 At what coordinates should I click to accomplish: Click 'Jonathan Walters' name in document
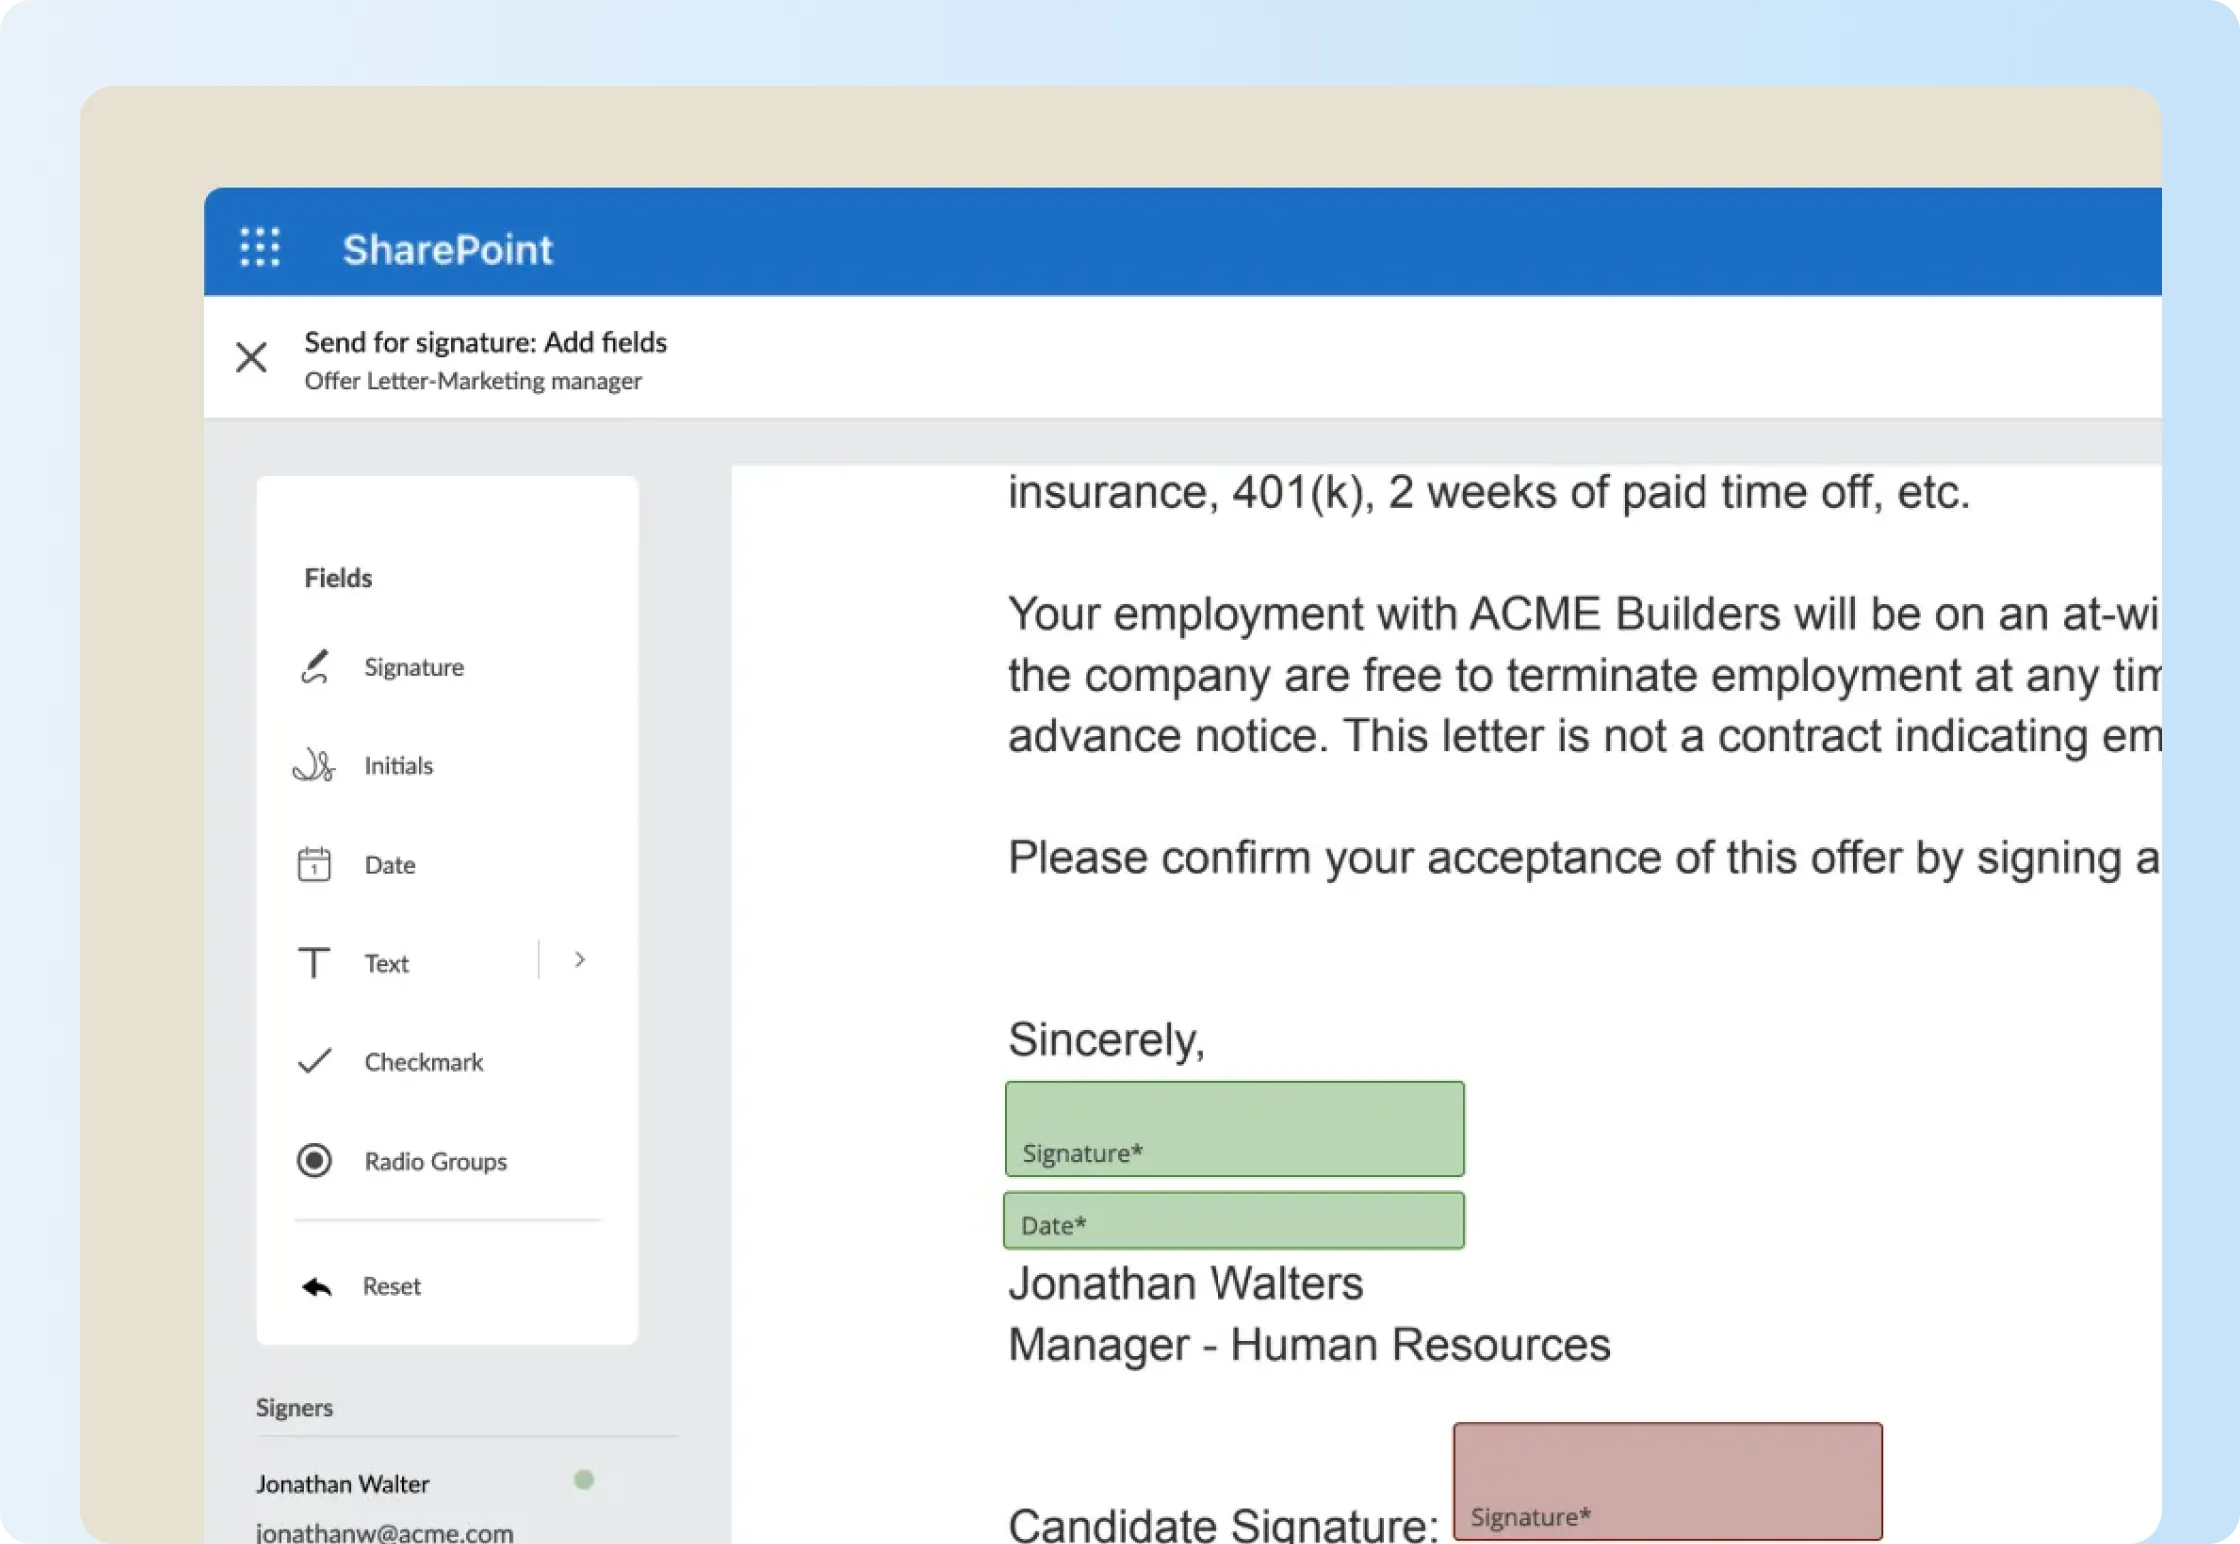1185,1283
